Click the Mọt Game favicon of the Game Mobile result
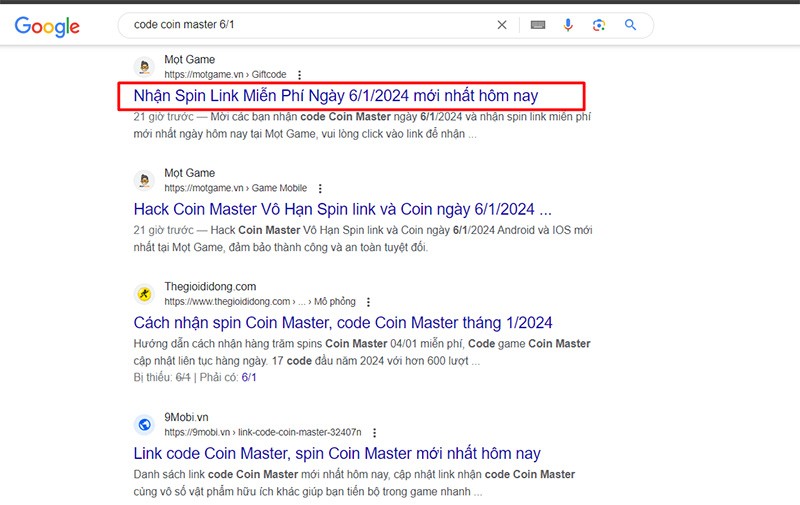Image resolution: width=800 pixels, height=505 pixels. click(x=145, y=181)
